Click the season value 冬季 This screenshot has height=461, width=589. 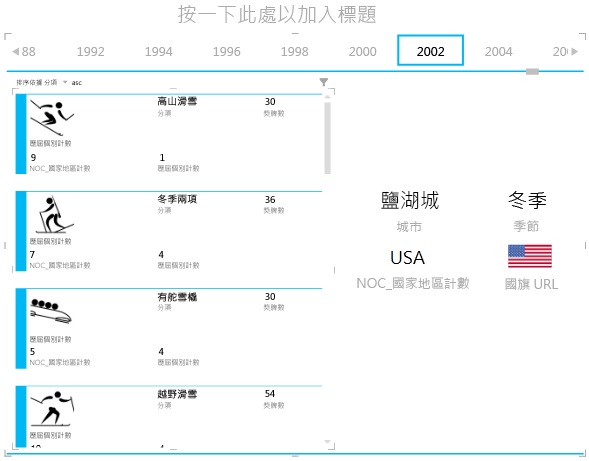tap(527, 200)
